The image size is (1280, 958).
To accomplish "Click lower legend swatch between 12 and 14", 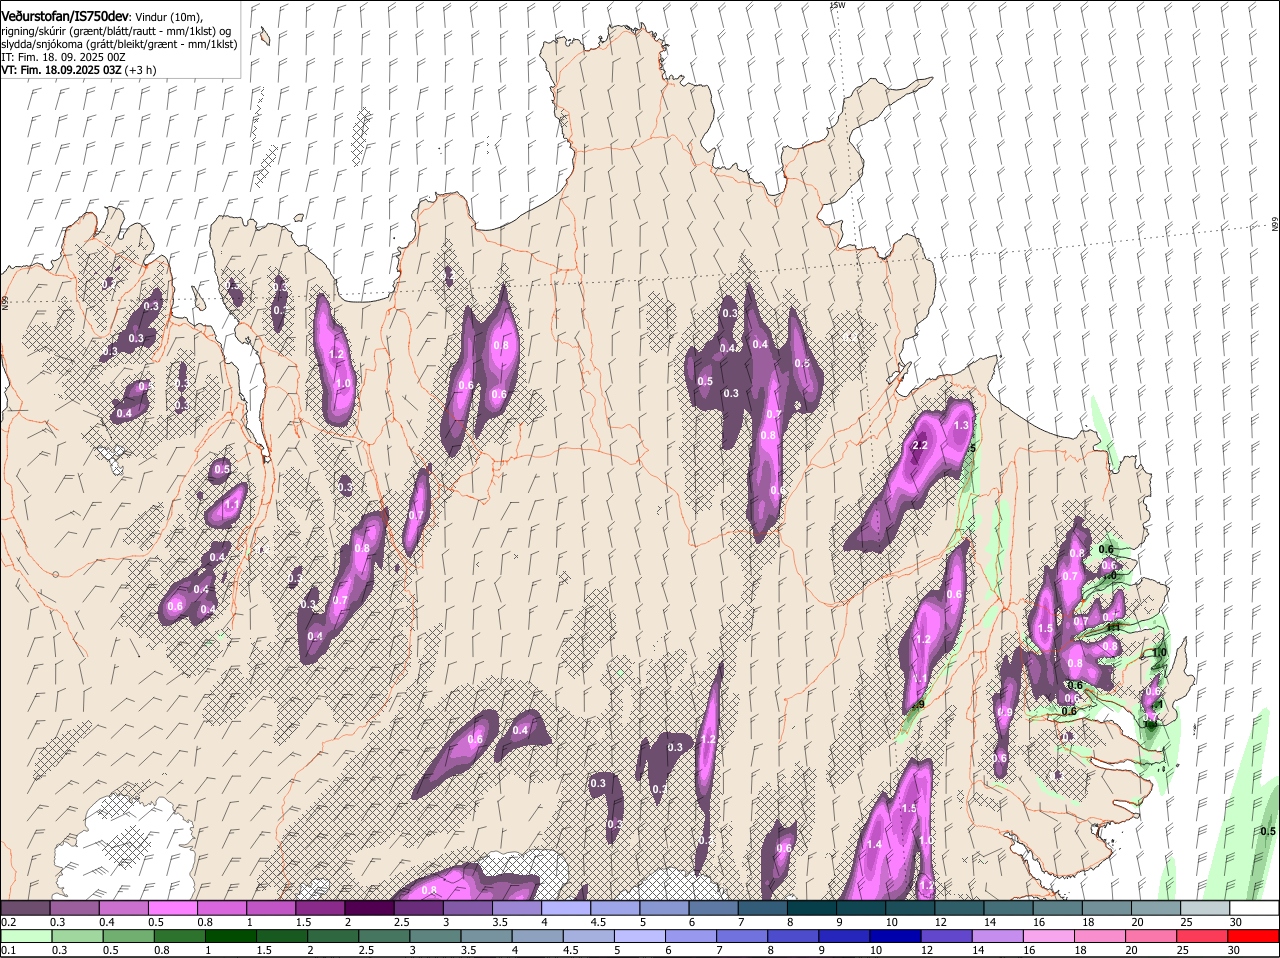I will tap(949, 936).
